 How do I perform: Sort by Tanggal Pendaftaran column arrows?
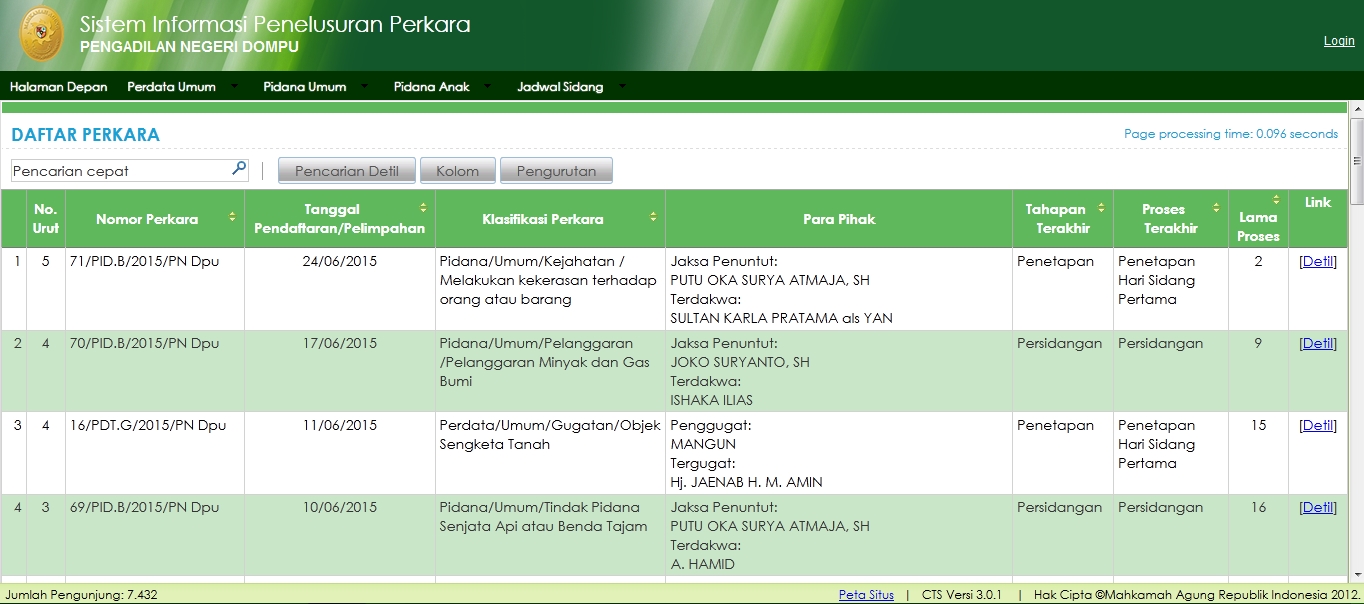423,208
